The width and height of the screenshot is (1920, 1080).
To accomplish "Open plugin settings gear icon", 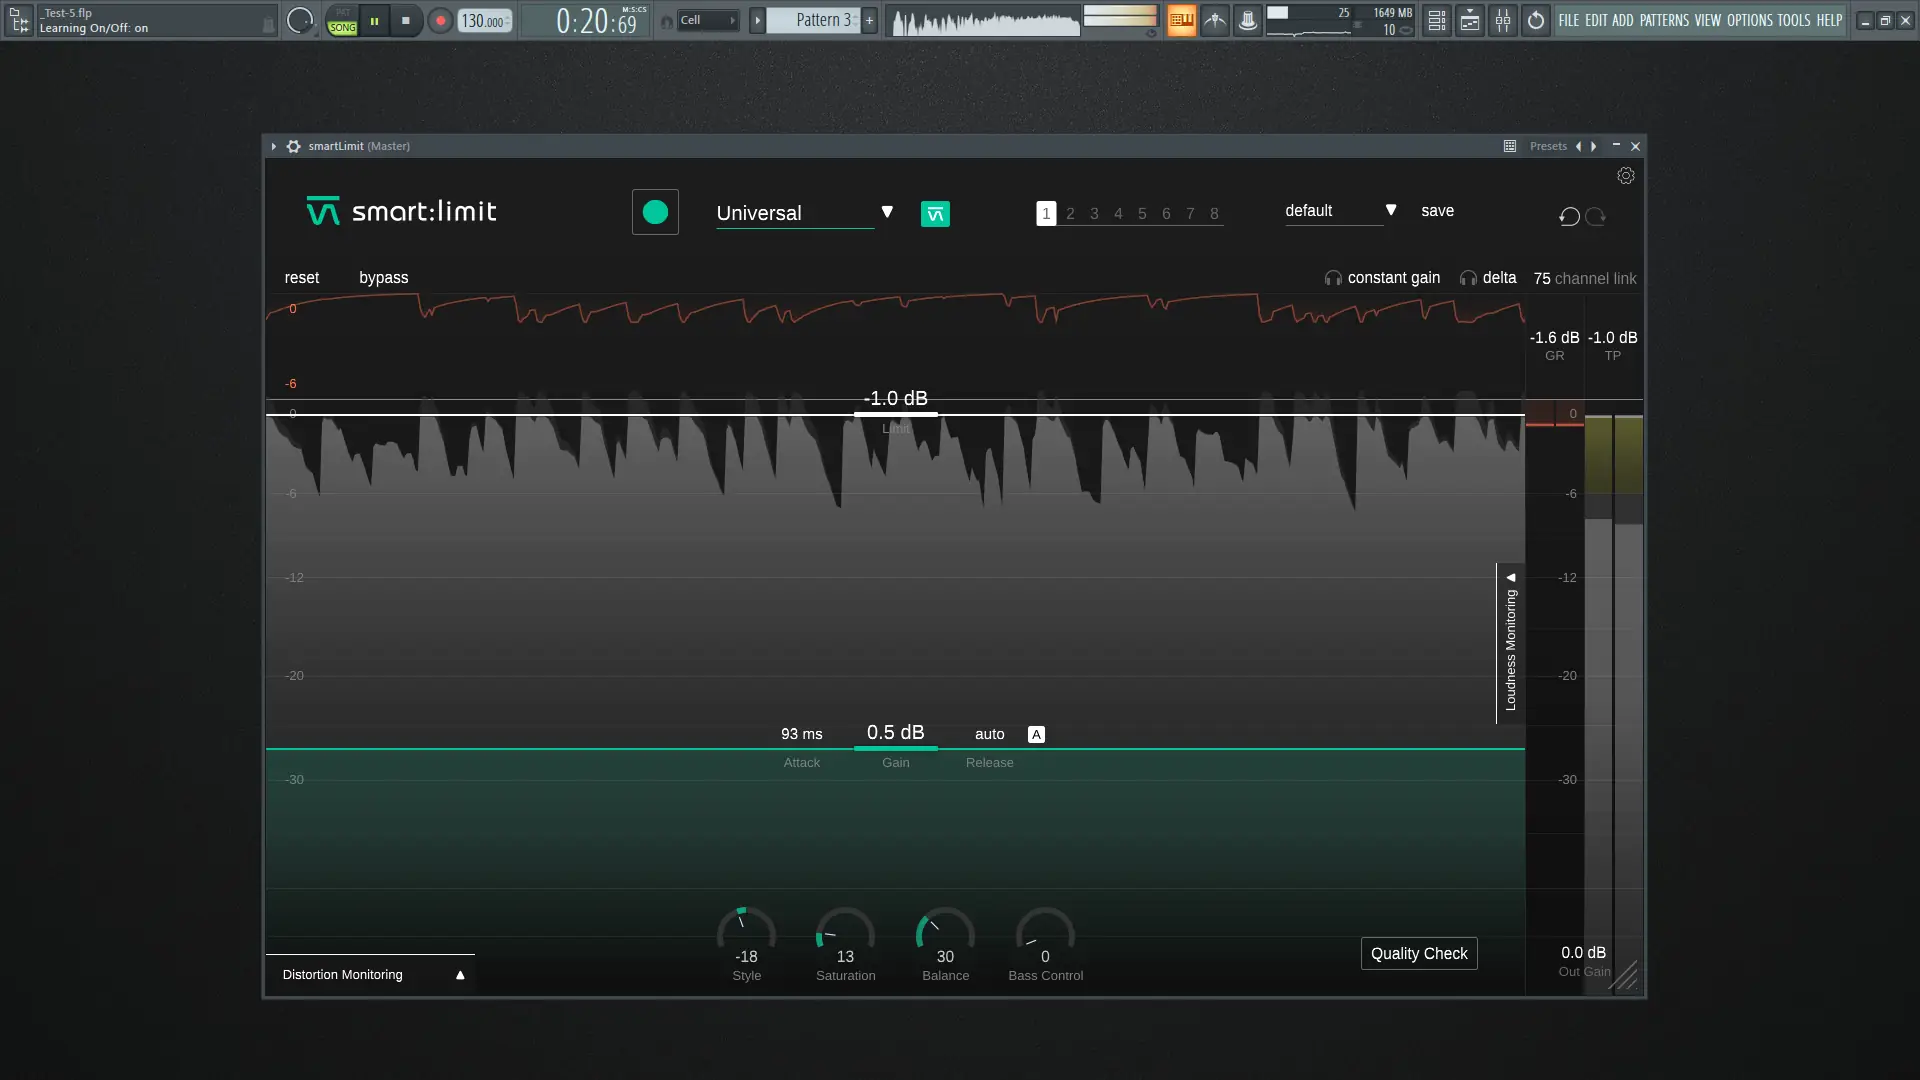I will coord(1626,176).
